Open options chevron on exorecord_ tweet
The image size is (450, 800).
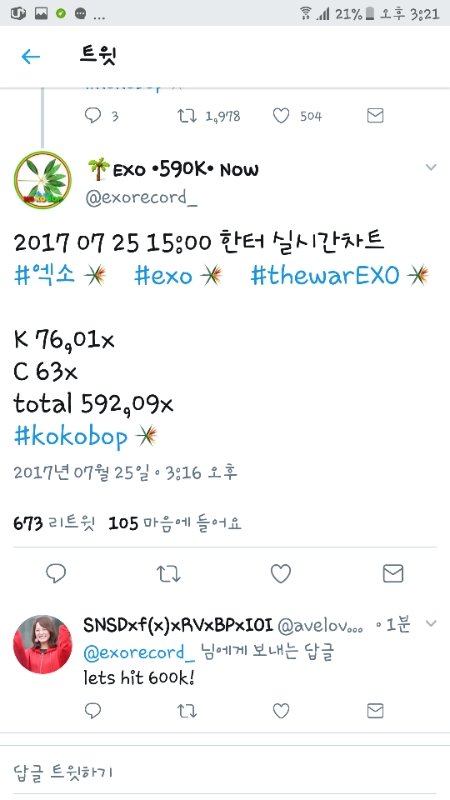(431, 167)
